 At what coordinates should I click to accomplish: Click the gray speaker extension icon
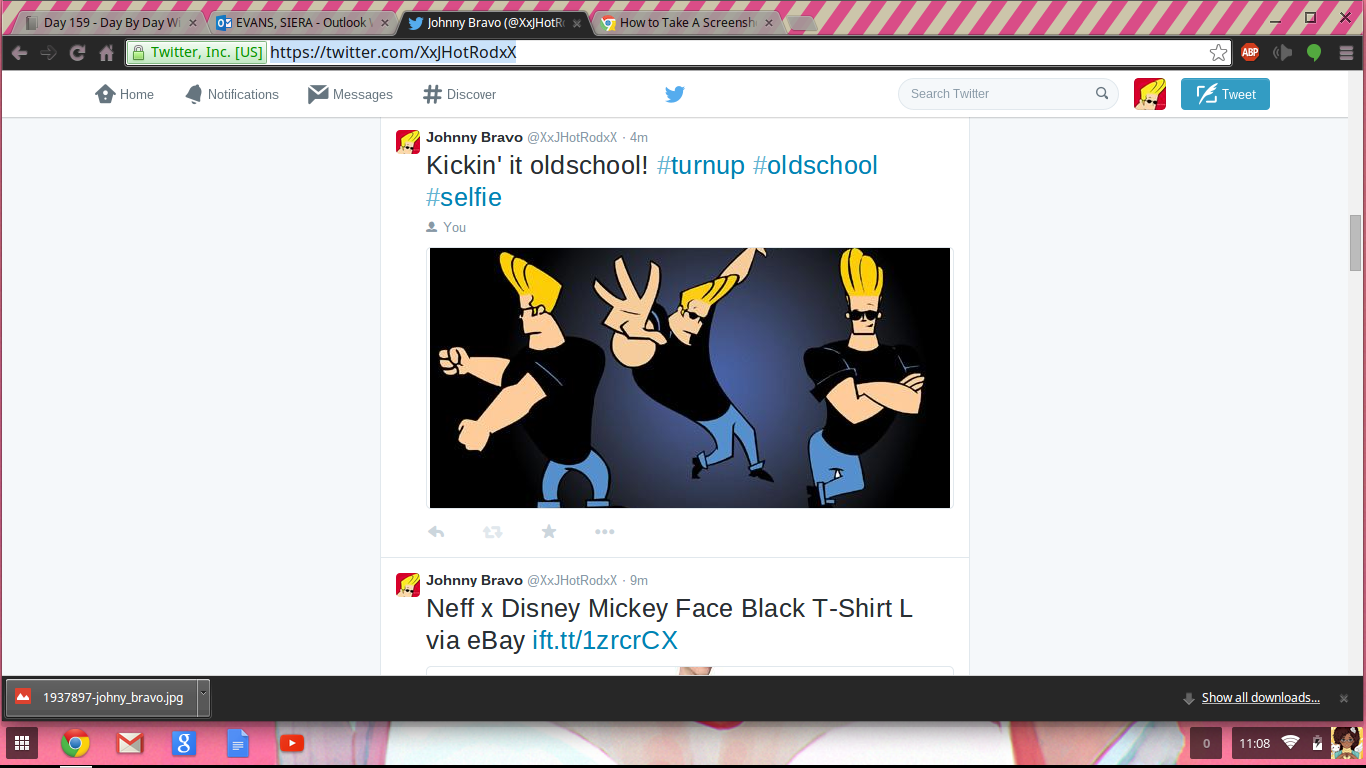click(x=1282, y=53)
